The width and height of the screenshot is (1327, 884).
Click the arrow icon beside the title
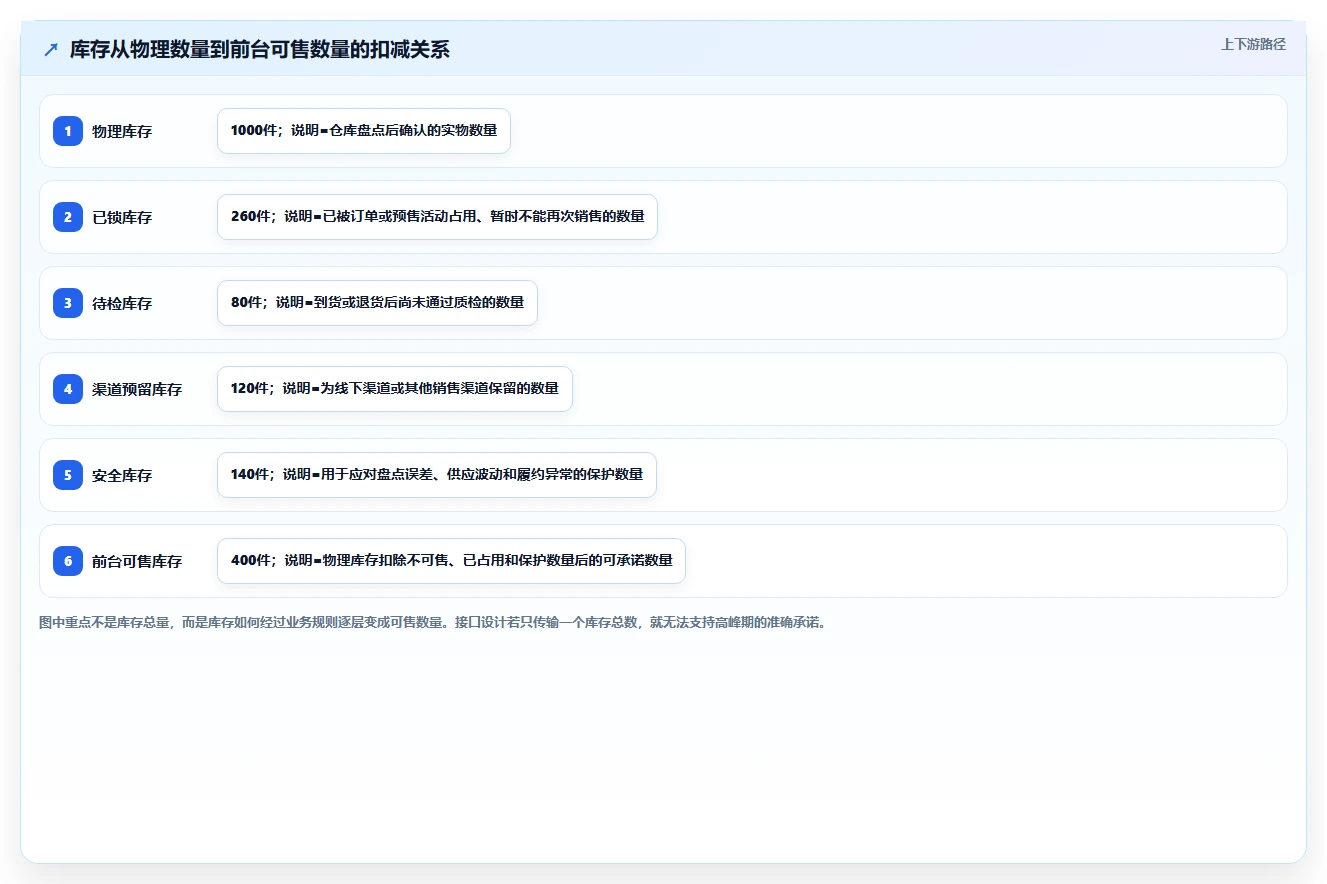(51, 50)
